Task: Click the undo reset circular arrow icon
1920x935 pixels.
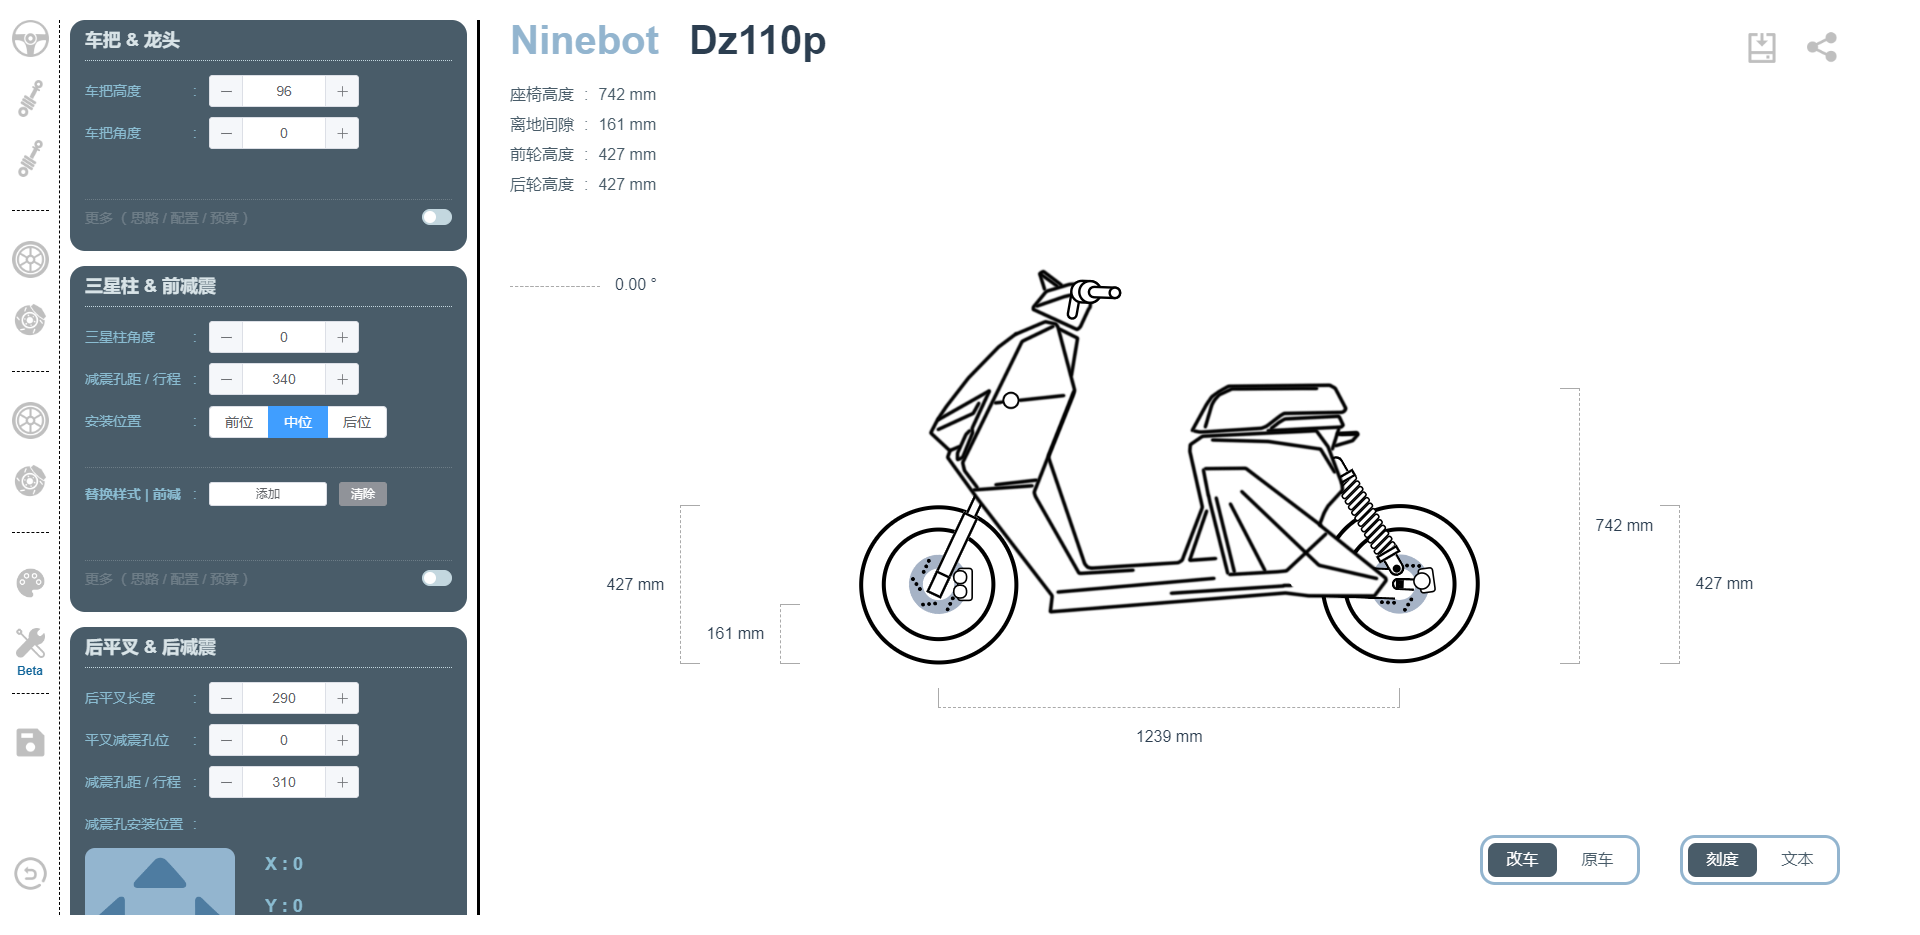Action: click(30, 874)
